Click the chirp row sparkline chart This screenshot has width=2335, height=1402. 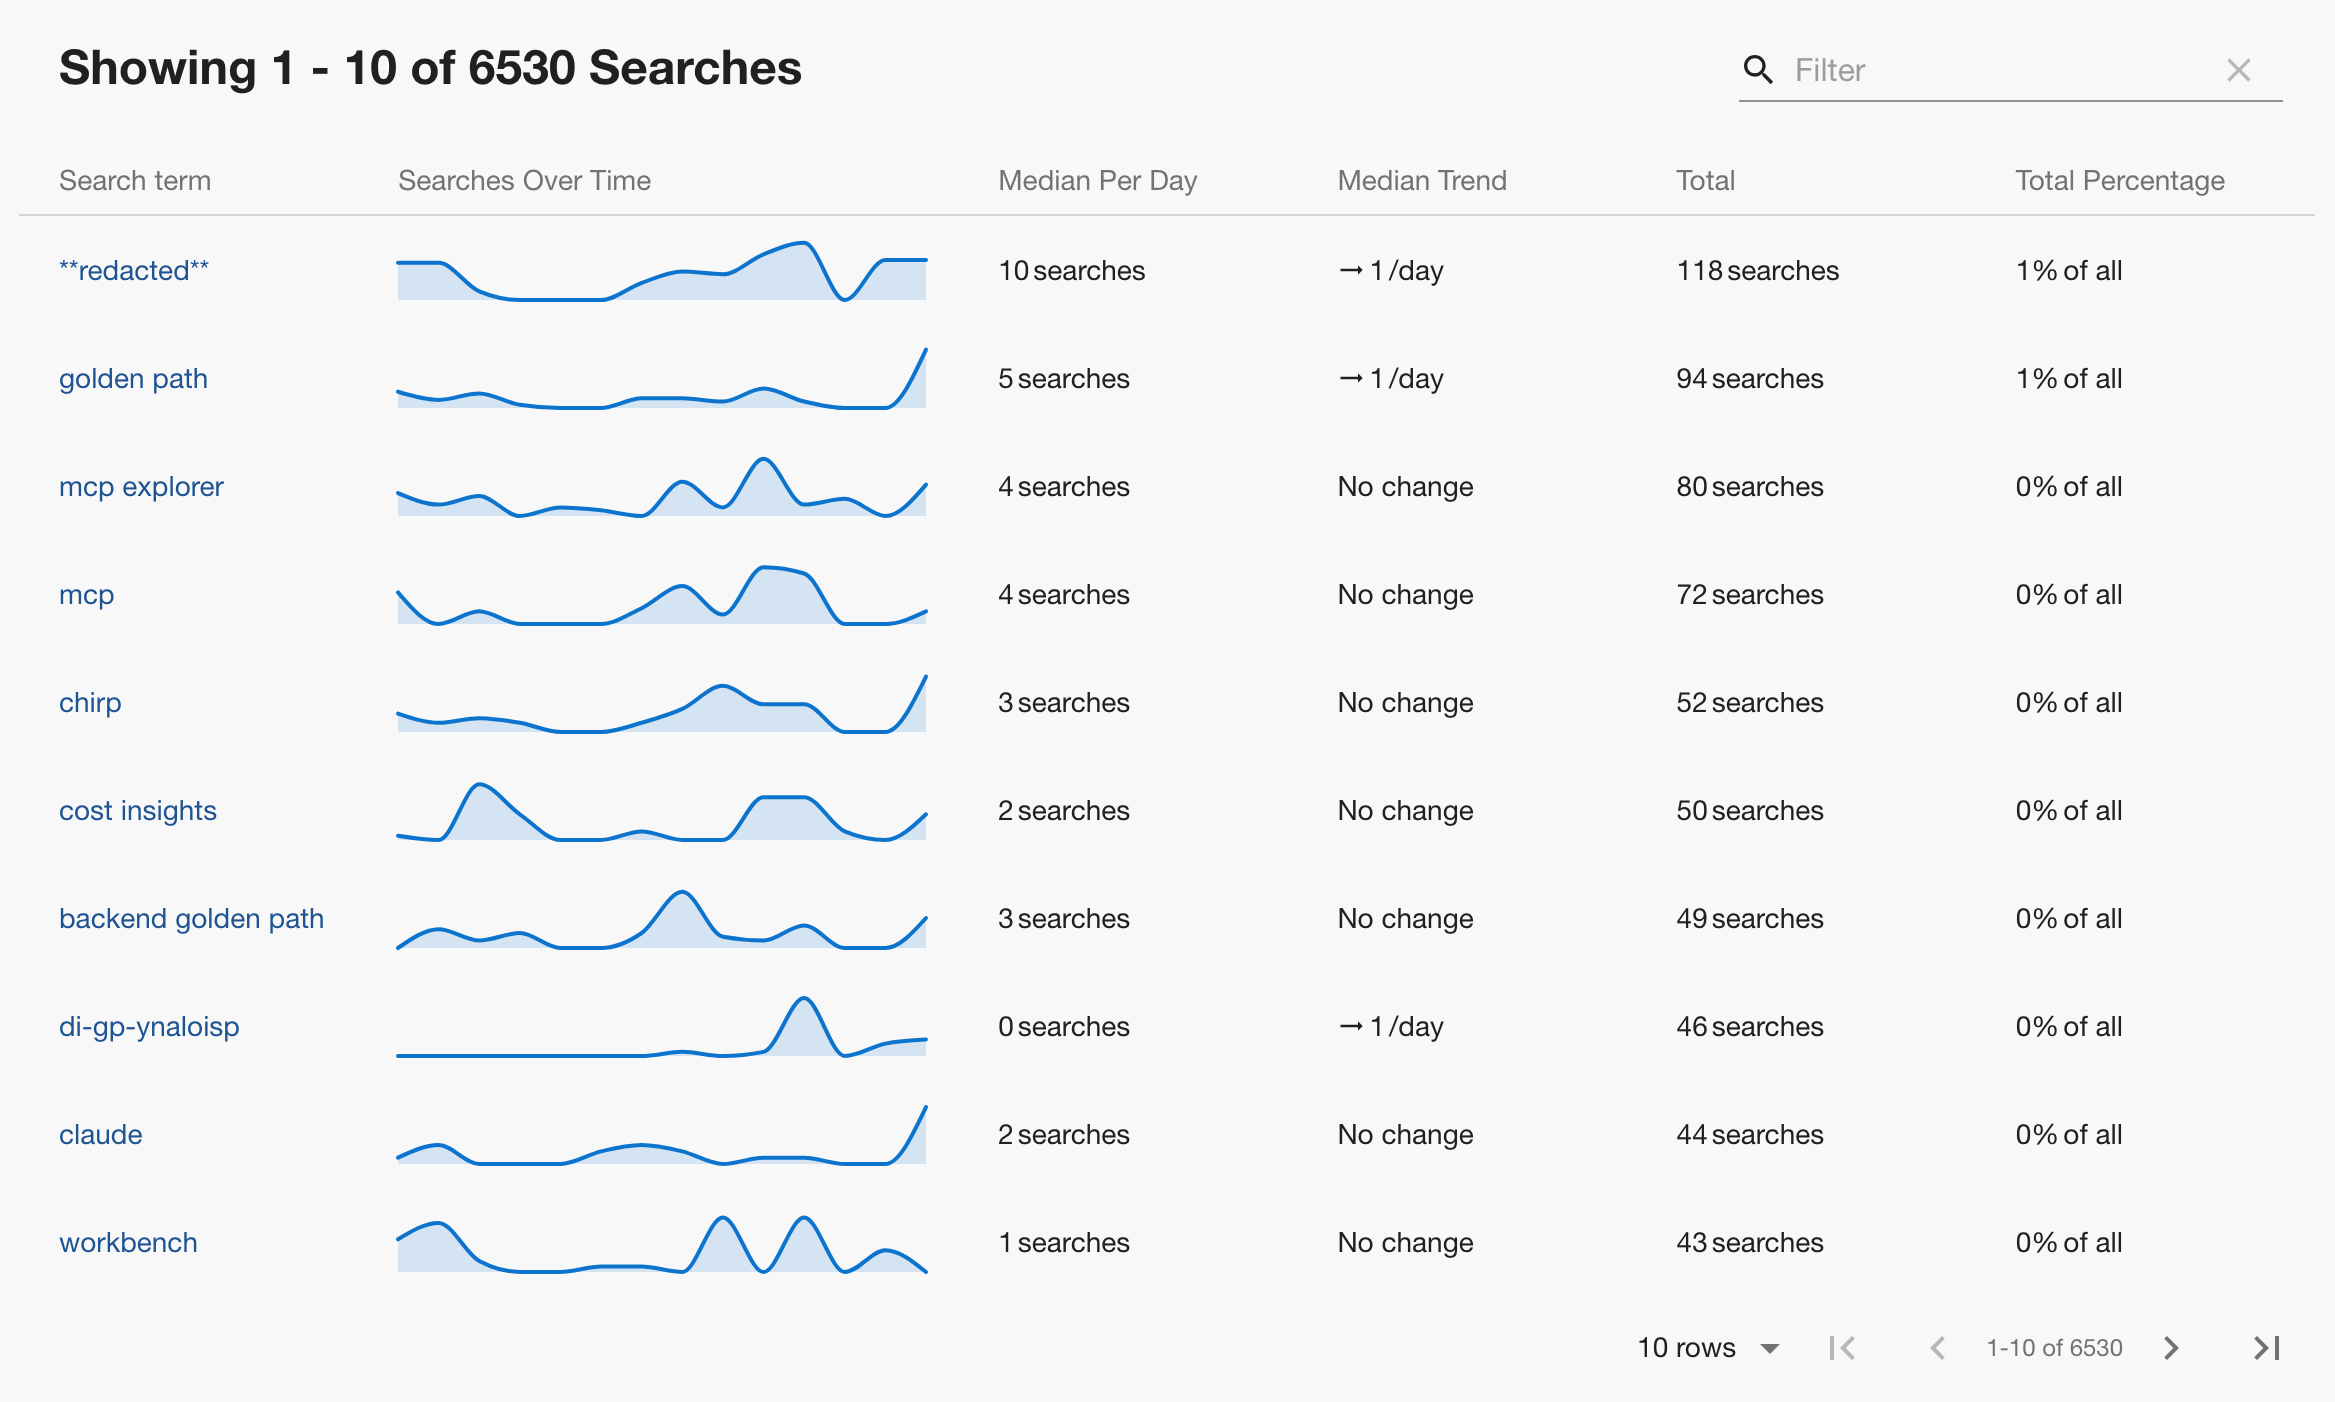[662, 702]
